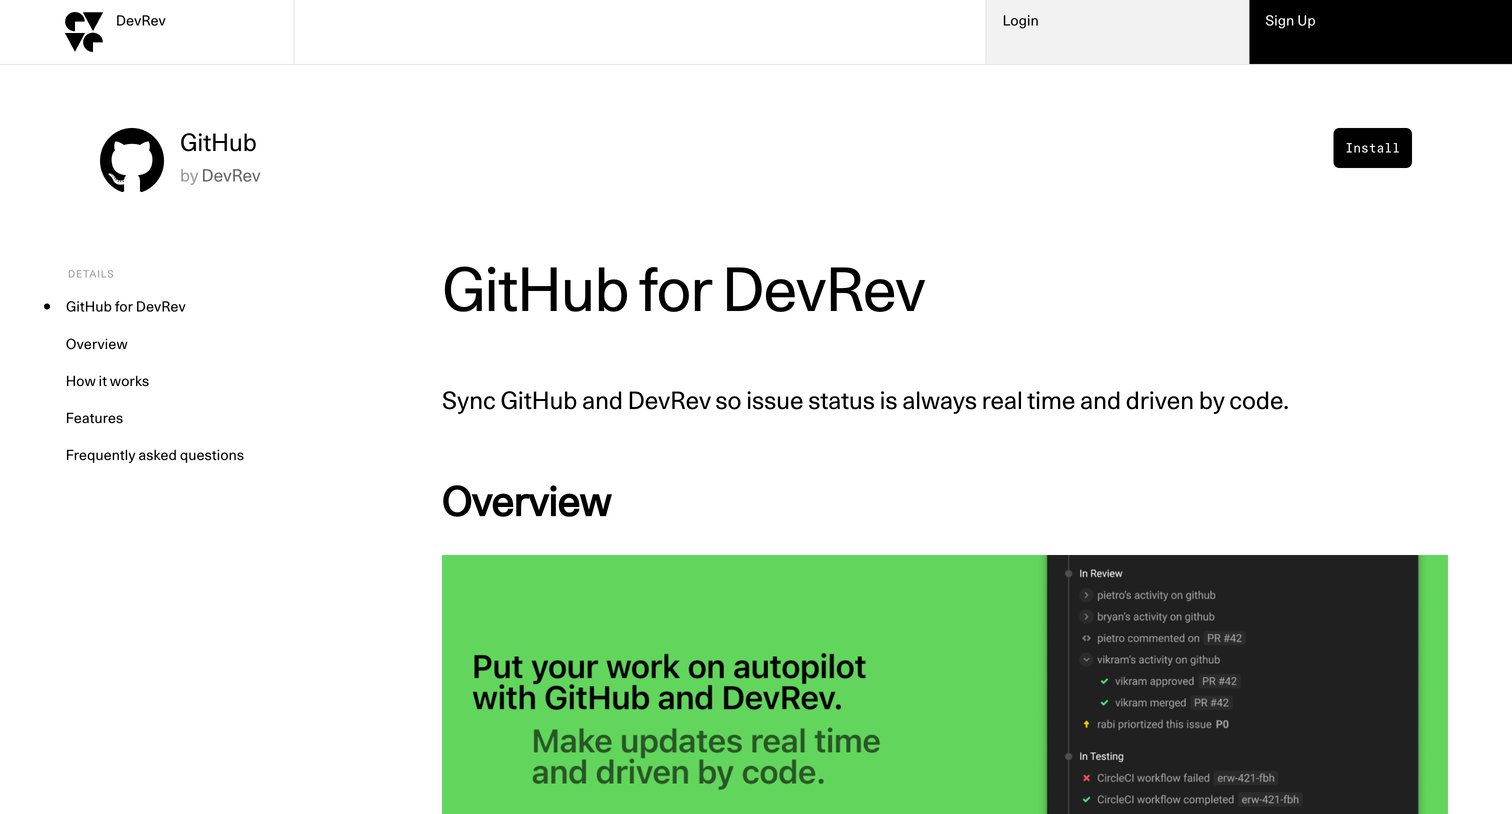Expand bryan's activity on github chevron
This screenshot has width=1512, height=814.
pyautogui.click(x=1086, y=617)
